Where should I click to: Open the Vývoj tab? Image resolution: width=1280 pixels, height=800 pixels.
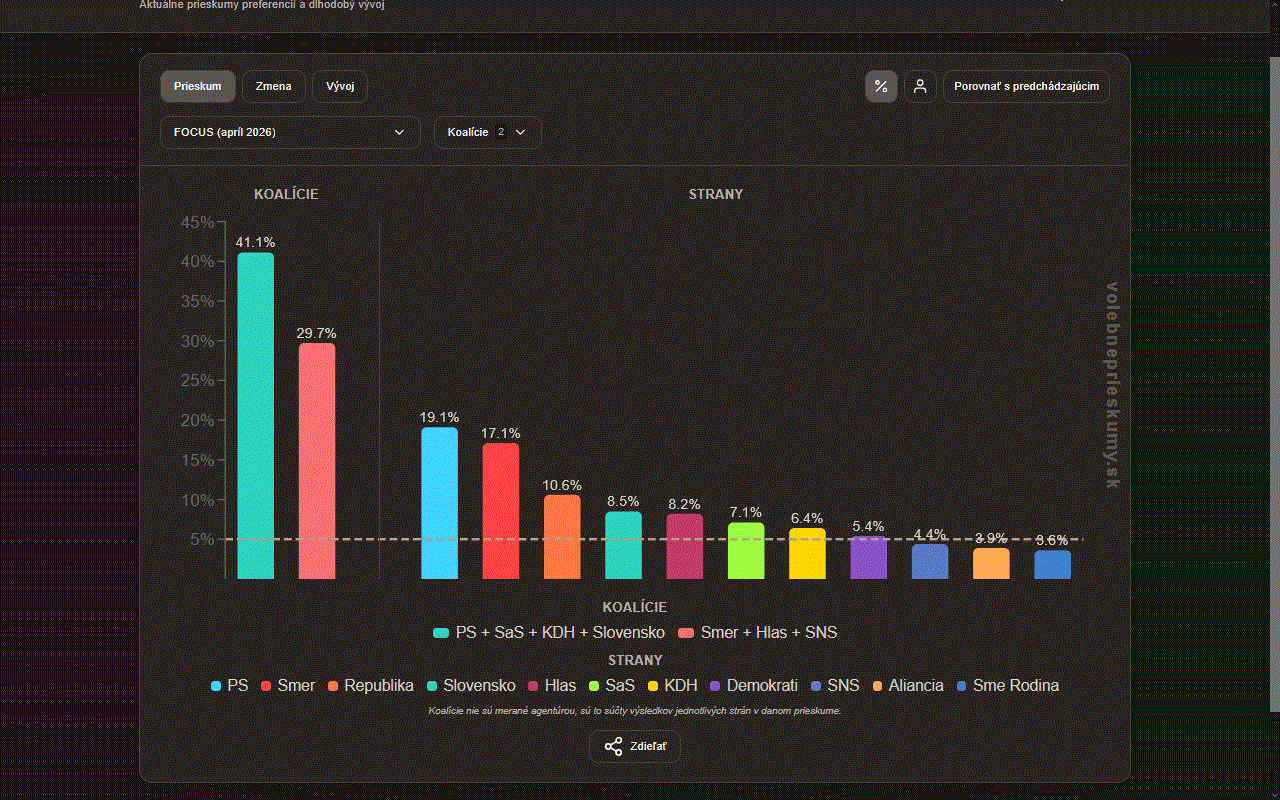click(340, 86)
